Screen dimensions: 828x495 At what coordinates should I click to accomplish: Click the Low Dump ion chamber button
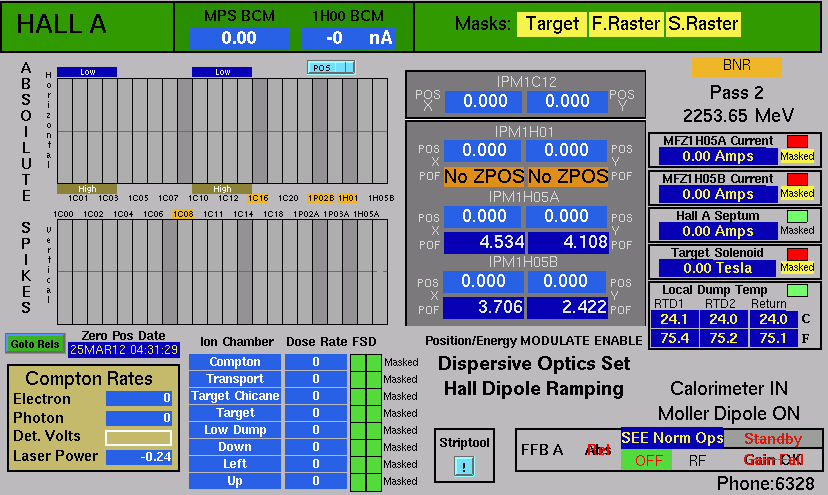pyautogui.click(x=235, y=430)
